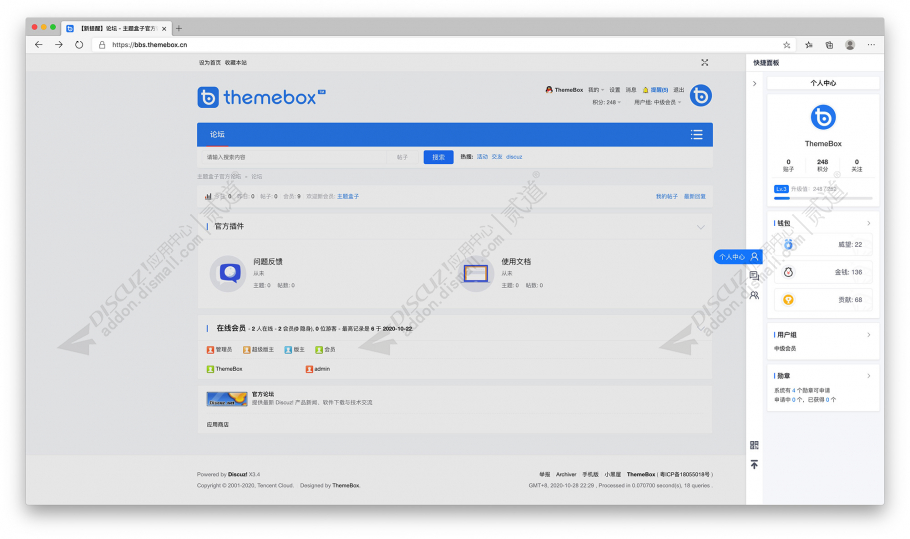Viewport: 910px width, 539px height.
Task: Click the 设置 menu item
Action: pyautogui.click(x=615, y=90)
